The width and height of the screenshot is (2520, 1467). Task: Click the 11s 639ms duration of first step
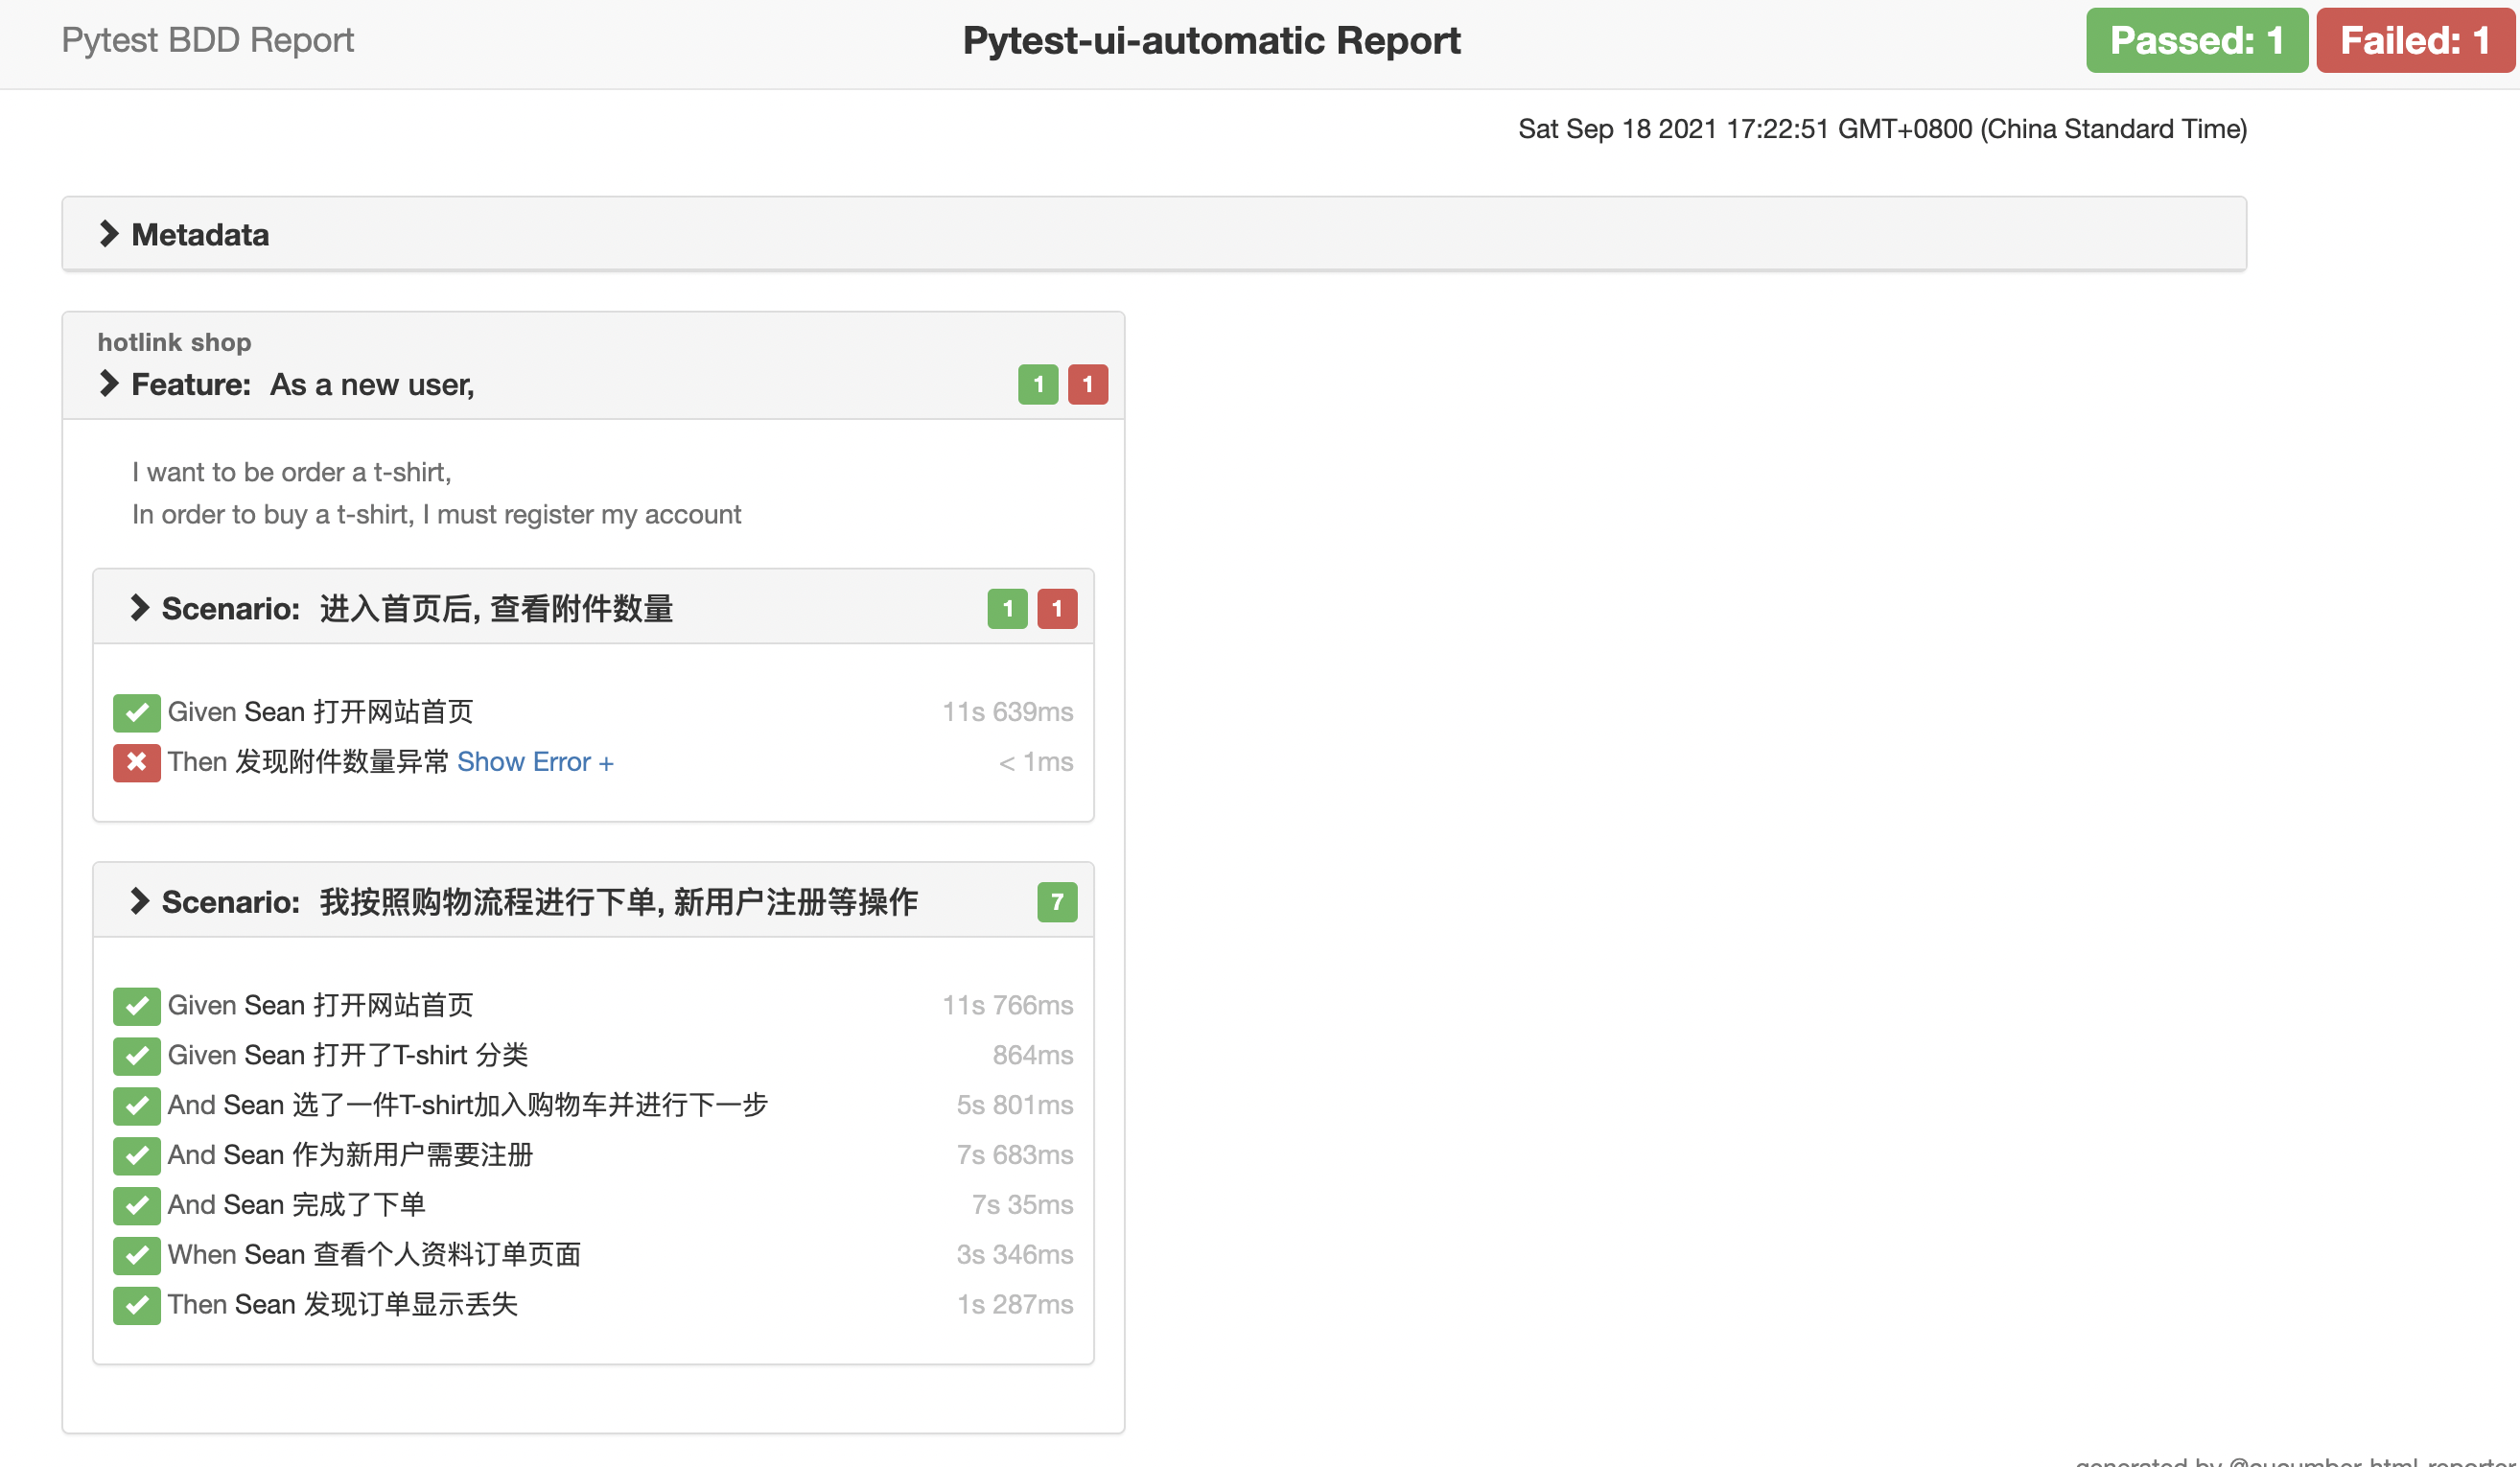tap(1007, 712)
